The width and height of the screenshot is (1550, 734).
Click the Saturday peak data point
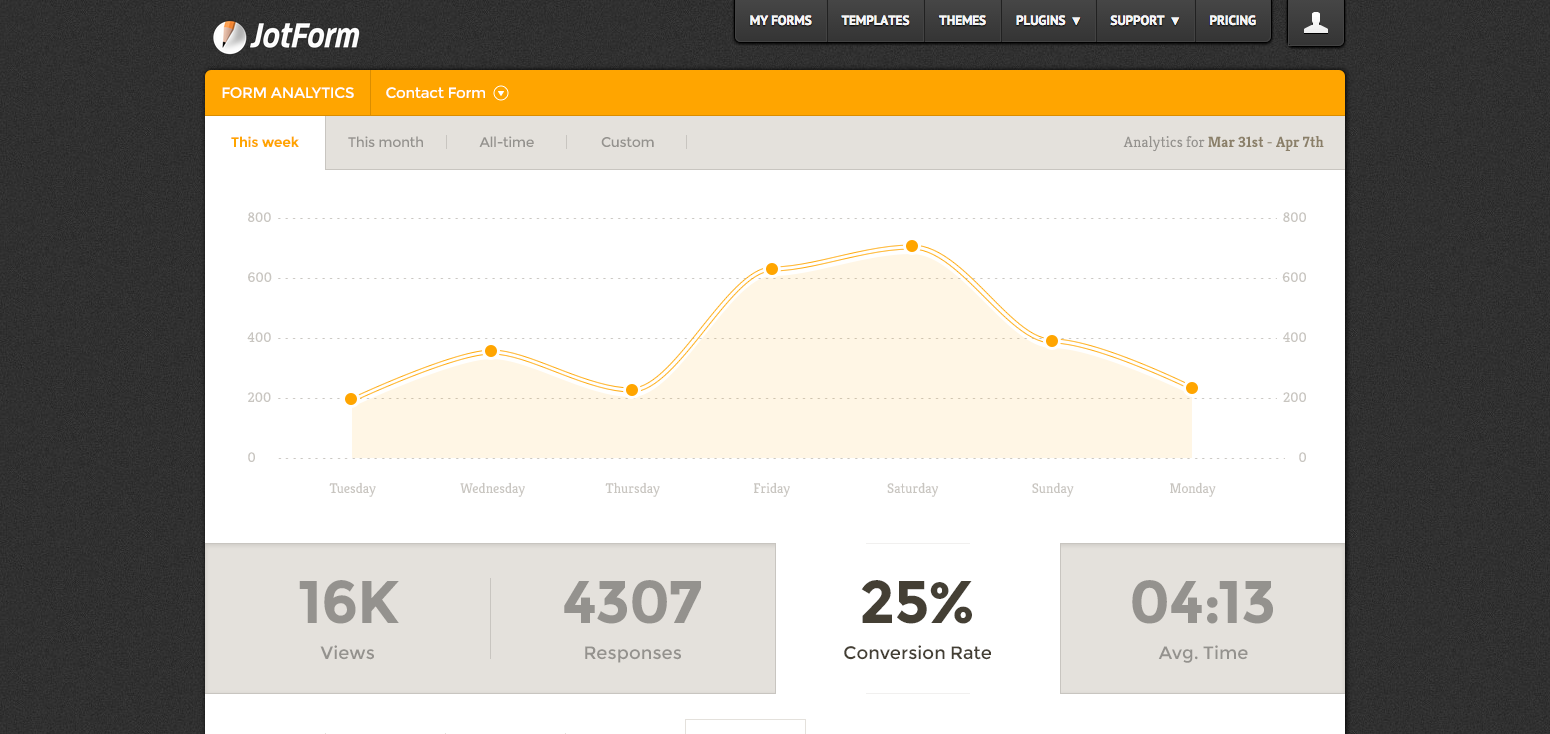click(x=912, y=246)
